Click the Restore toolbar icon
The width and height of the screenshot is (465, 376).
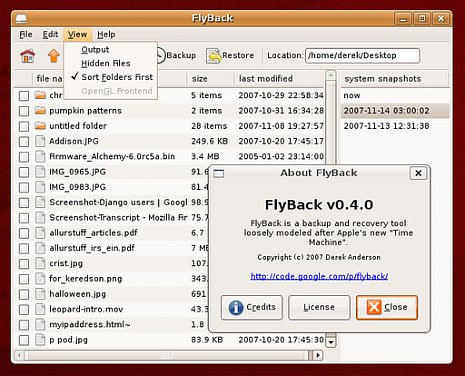click(214, 56)
